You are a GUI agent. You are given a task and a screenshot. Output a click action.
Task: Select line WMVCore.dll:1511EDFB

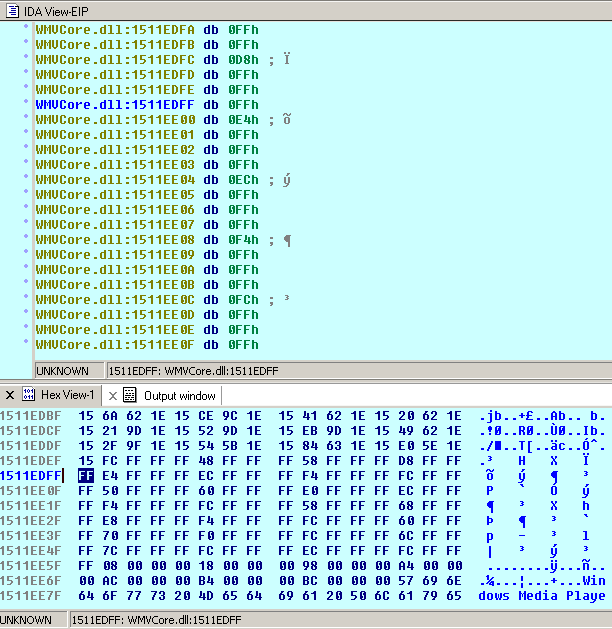tap(147, 45)
